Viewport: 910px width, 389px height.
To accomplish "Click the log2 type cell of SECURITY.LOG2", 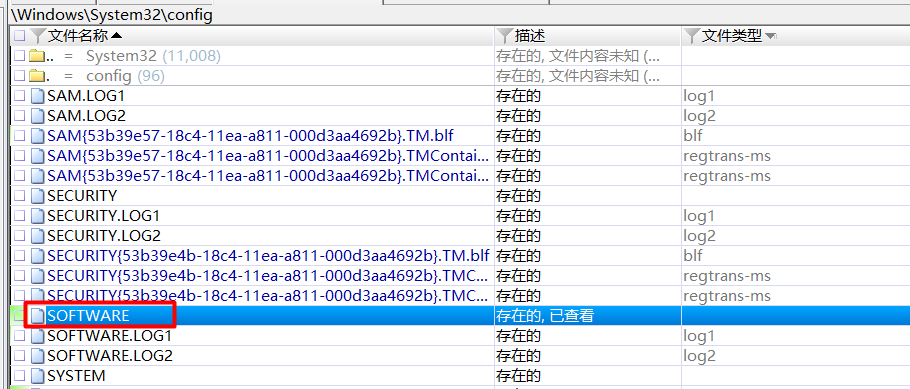I will (x=699, y=236).
